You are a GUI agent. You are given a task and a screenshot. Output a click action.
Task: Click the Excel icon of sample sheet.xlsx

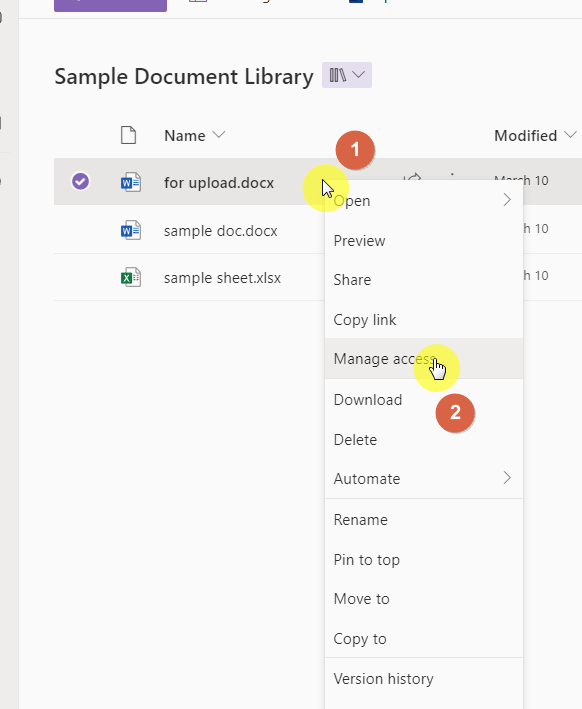[131, 278]
